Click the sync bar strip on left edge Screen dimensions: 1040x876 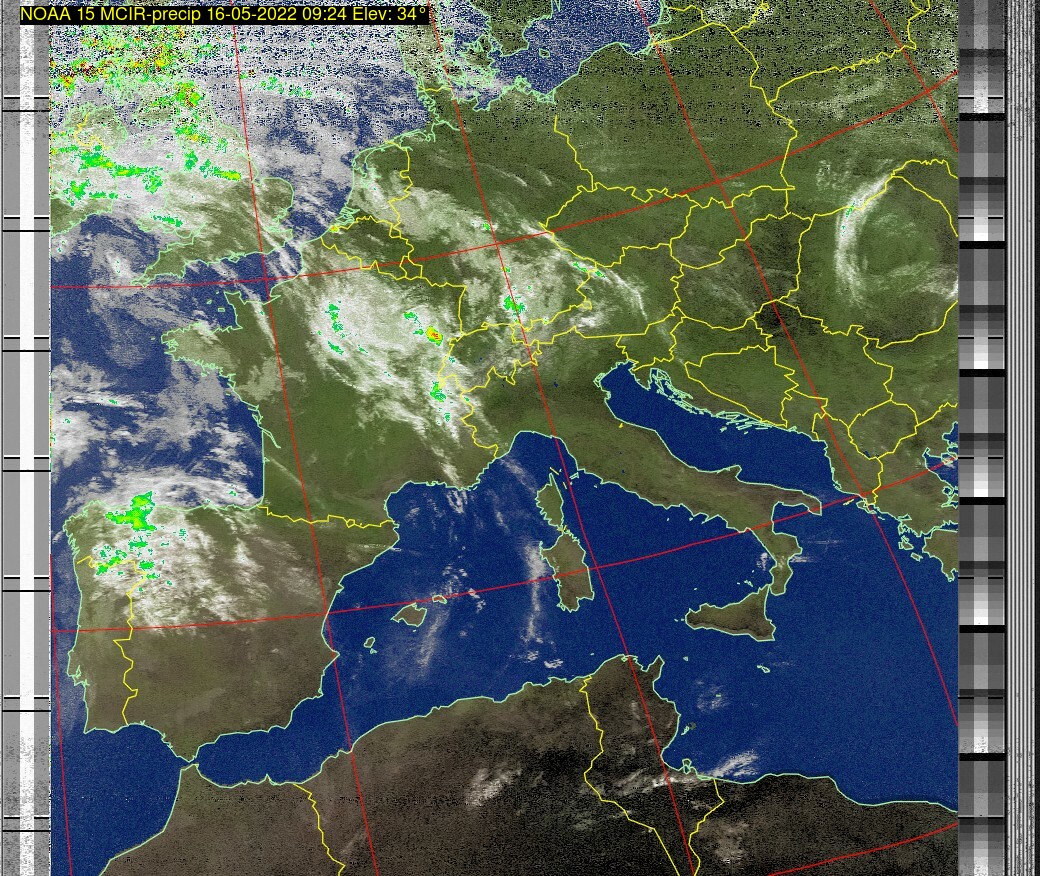[26, 440]
